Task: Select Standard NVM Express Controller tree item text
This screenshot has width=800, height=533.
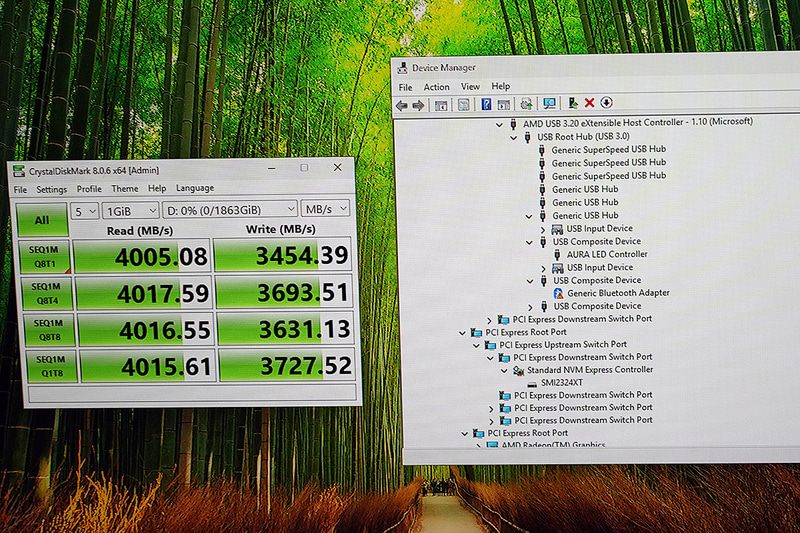Action: (590, 370)
